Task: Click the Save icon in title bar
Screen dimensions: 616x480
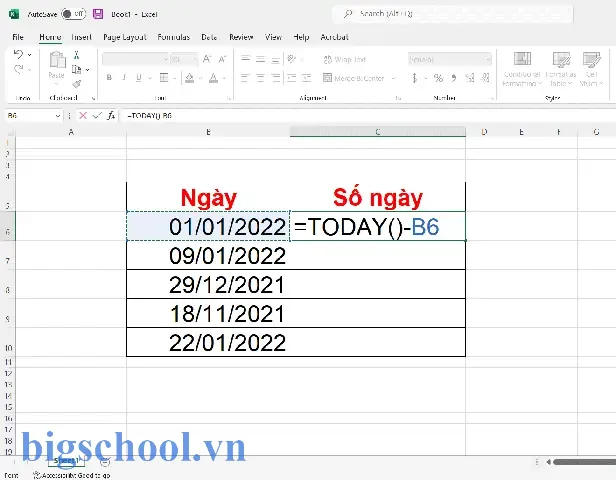Action: point(98,14)
